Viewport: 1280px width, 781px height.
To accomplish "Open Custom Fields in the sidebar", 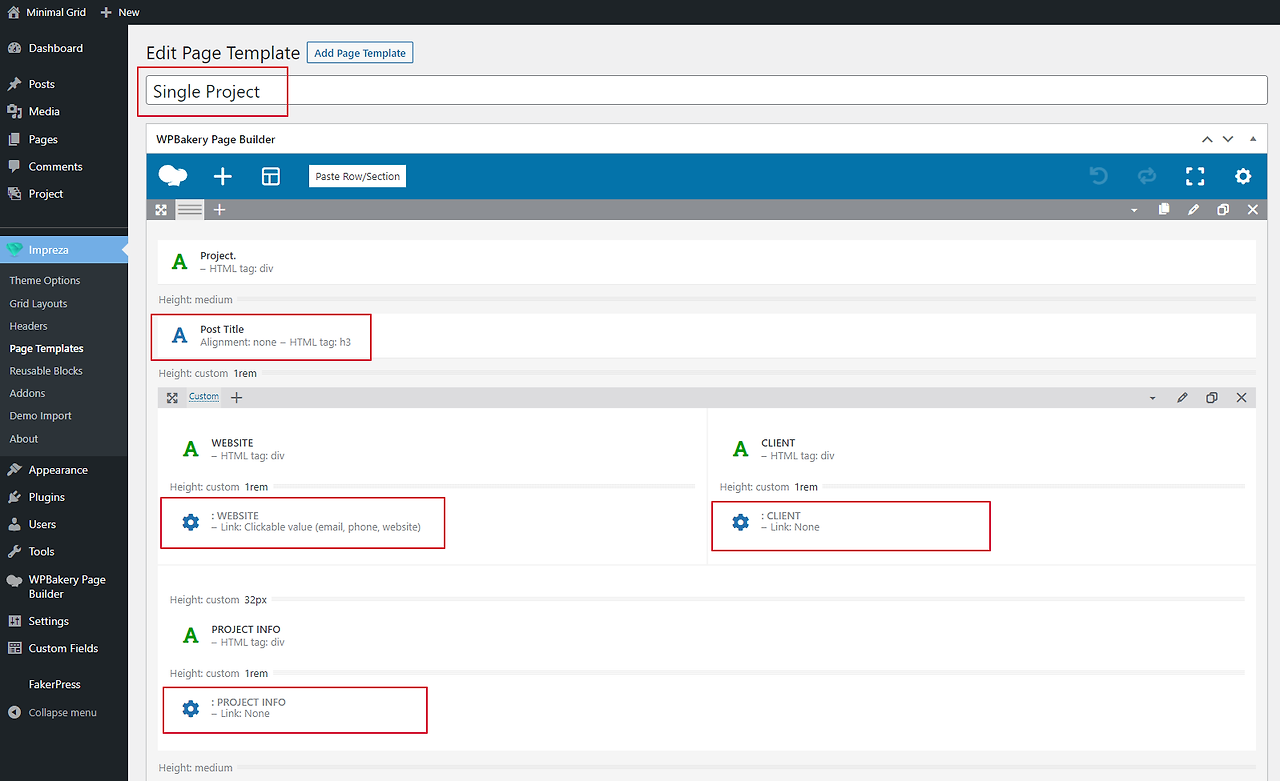I will tap(64, 648).
